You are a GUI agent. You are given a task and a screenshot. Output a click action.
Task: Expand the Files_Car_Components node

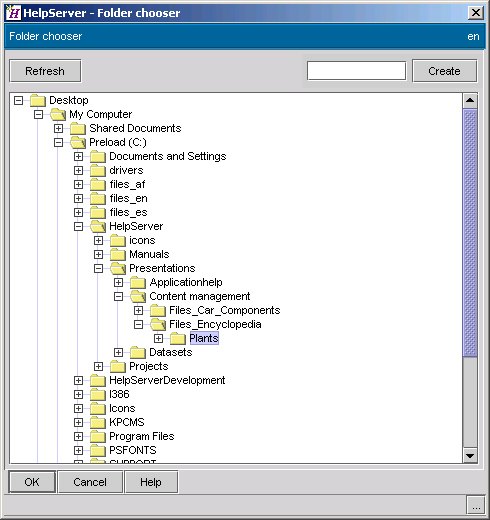pyautogui.click(x=139, y=310)
